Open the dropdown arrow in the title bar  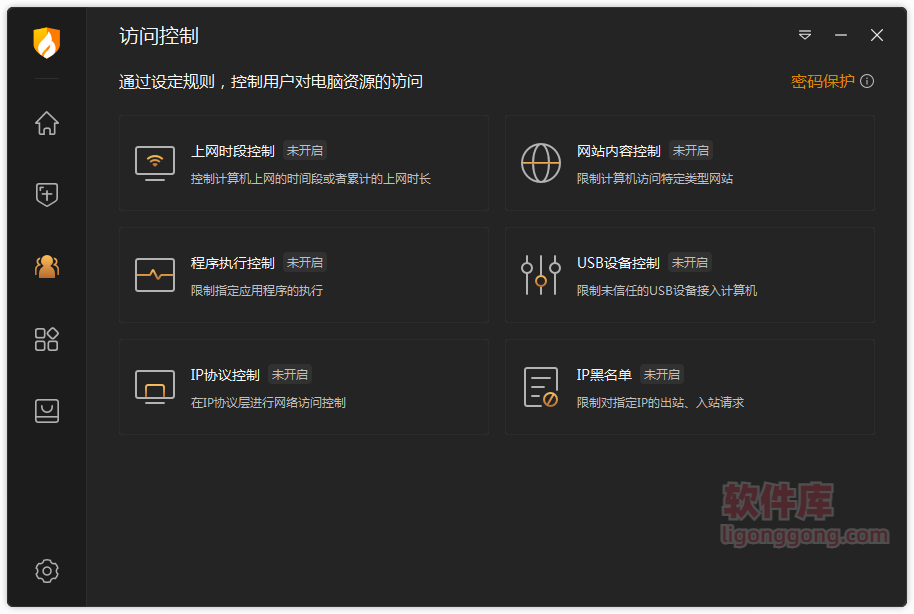pos(804,35)
